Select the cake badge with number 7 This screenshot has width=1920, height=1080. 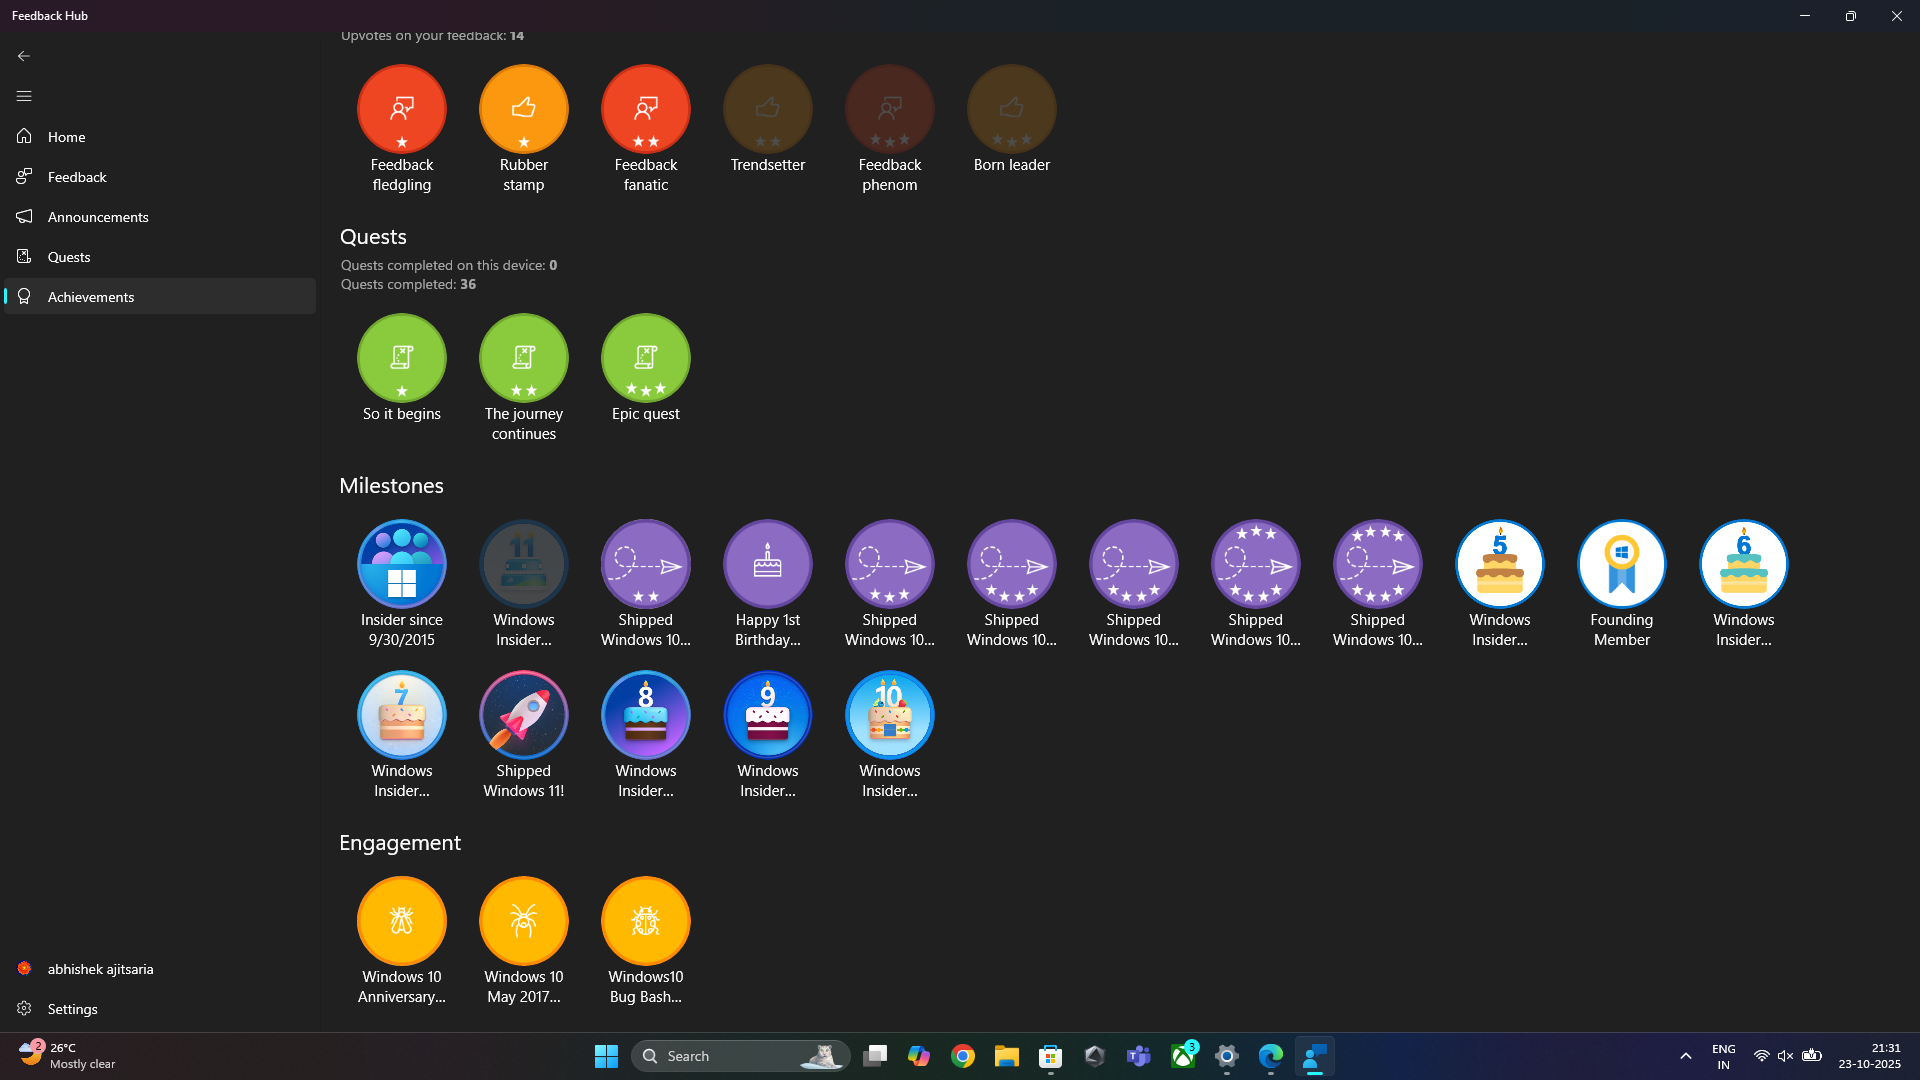pos(402,716)
